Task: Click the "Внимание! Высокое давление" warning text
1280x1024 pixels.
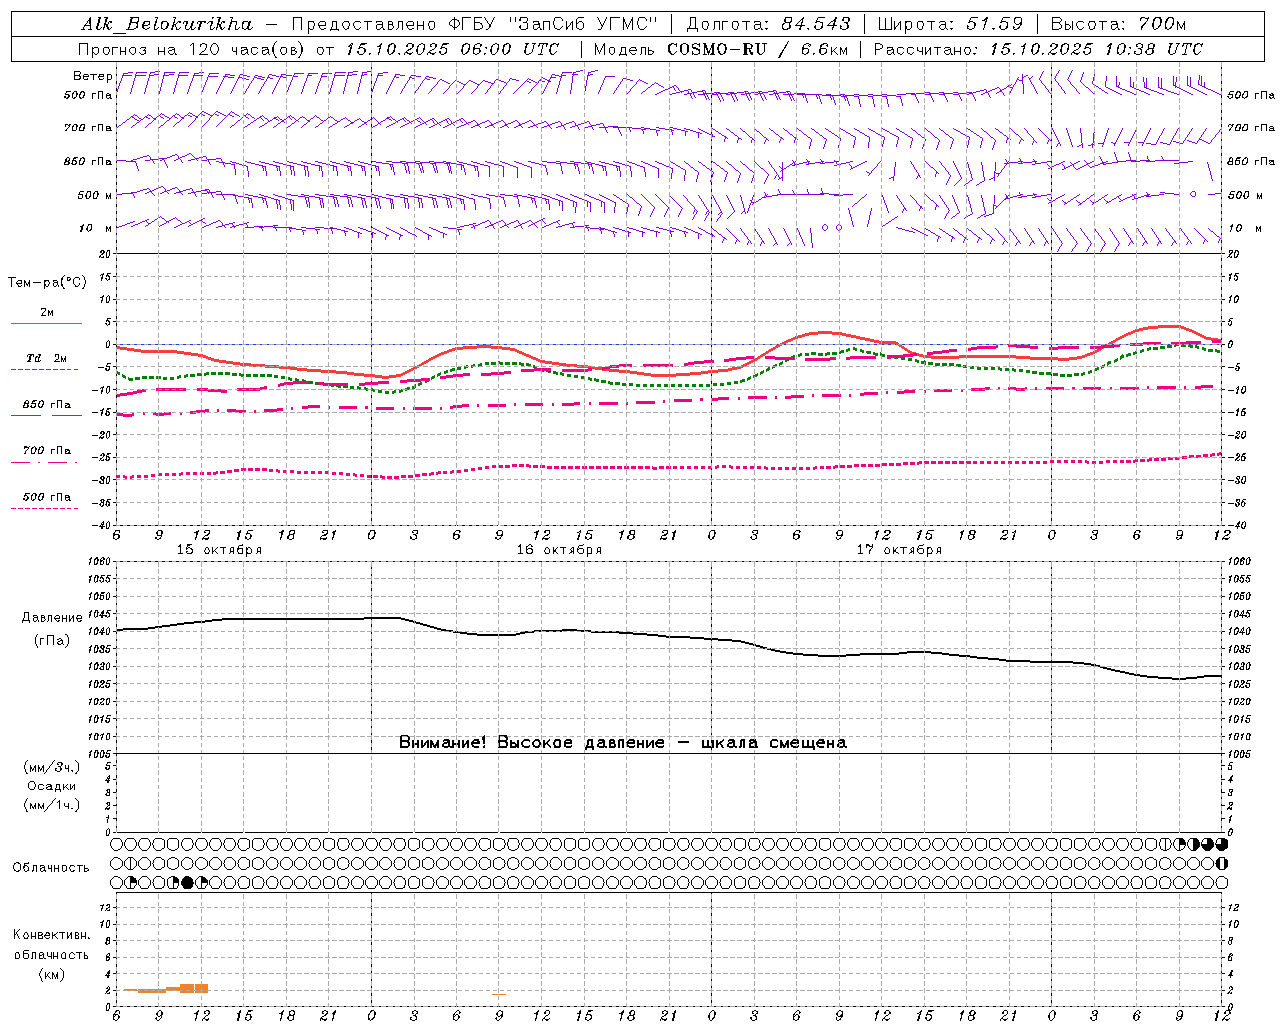Action: [531, 743]
